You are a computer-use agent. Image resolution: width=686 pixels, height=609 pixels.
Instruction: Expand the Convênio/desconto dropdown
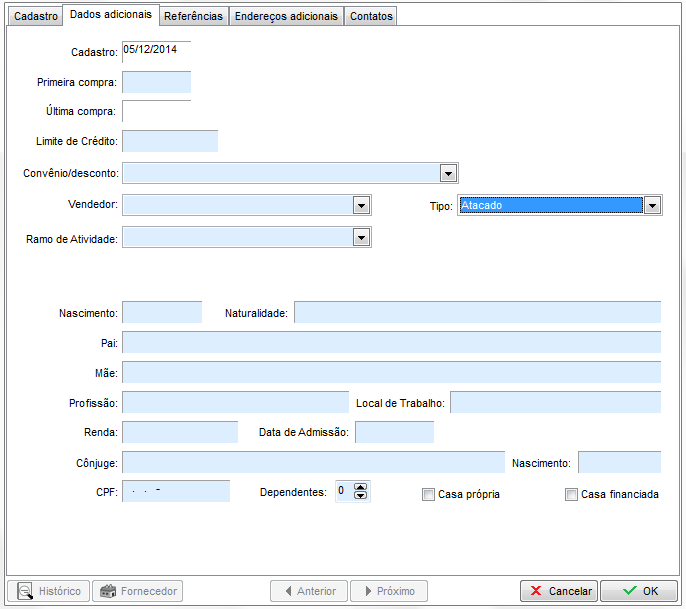[448, 173]
